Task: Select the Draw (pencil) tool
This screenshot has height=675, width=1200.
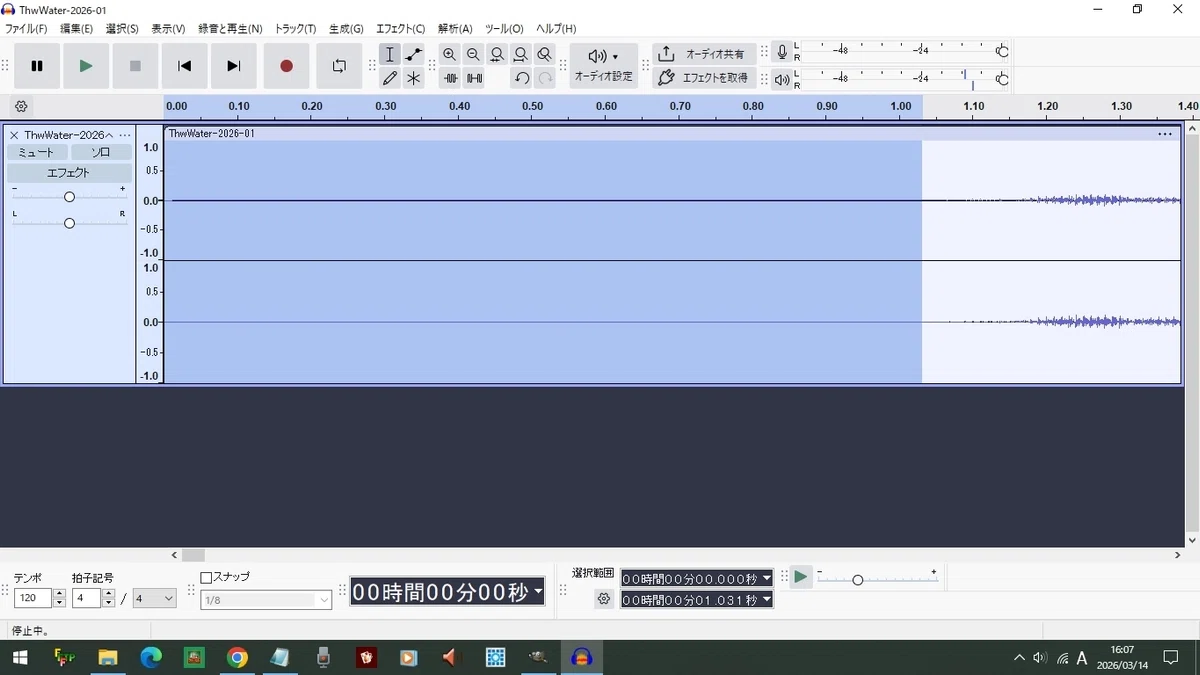Action: pos(390,78)
